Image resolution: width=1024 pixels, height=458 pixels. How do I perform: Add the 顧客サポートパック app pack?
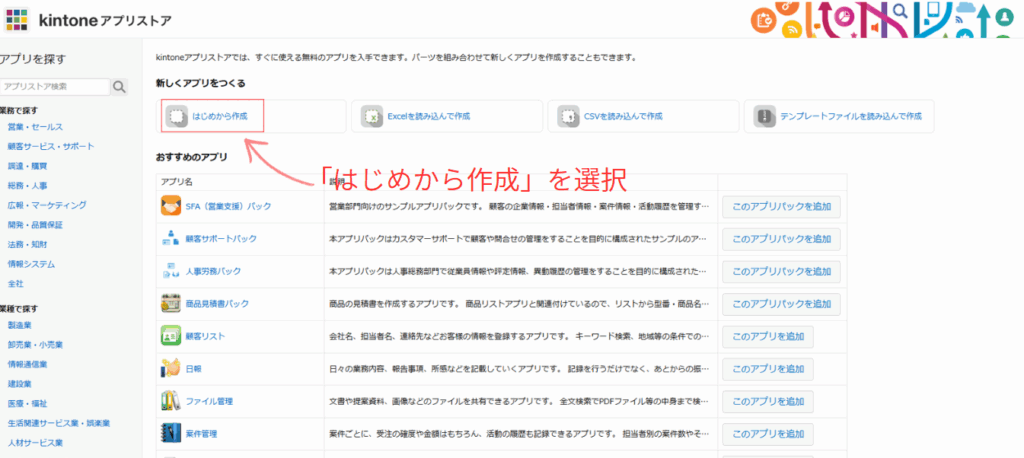click(781, 239)
